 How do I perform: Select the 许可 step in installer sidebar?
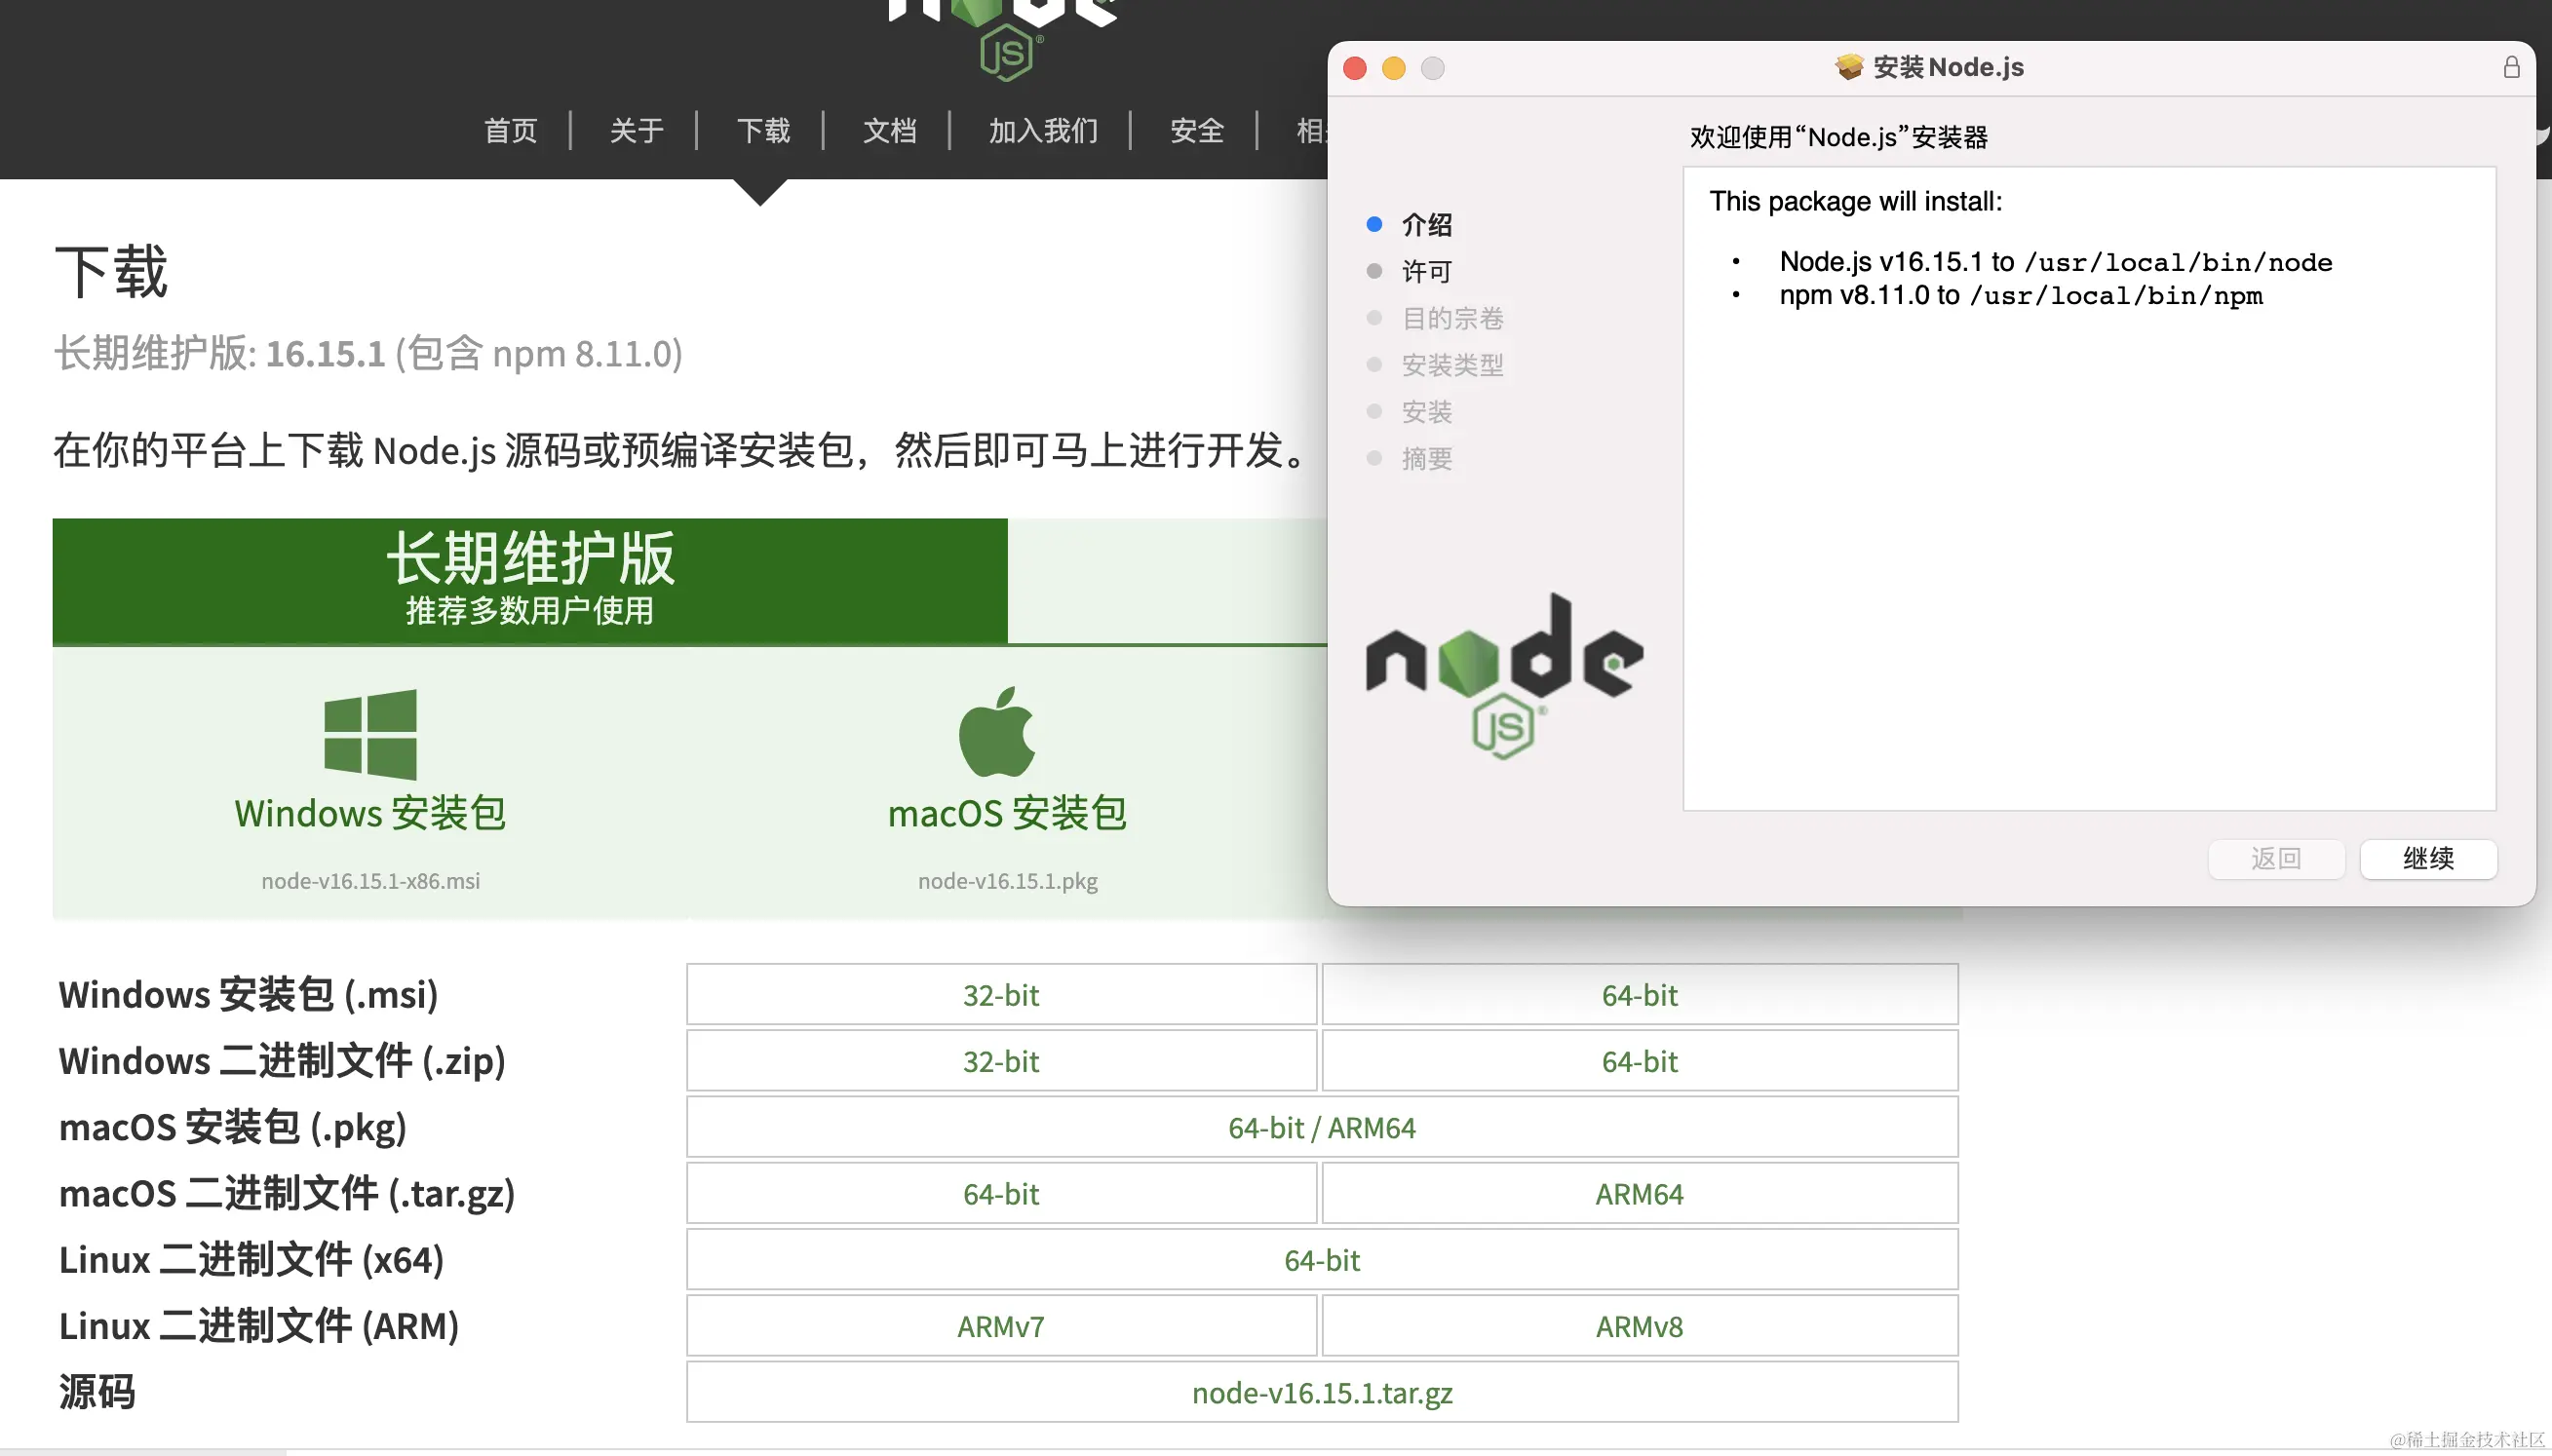pyautogui.click(x=1426, y=271)
